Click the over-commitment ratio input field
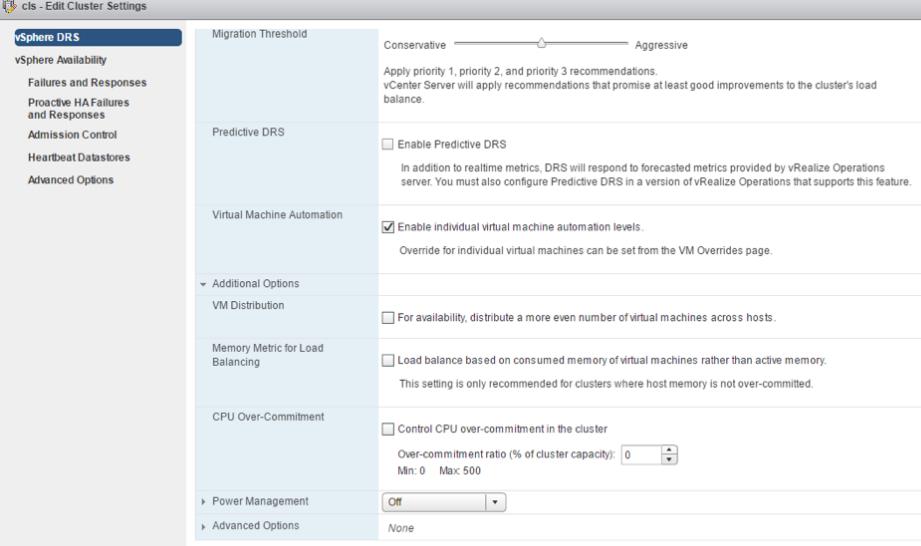Screen dimensions: 921x546 [639, 453]
